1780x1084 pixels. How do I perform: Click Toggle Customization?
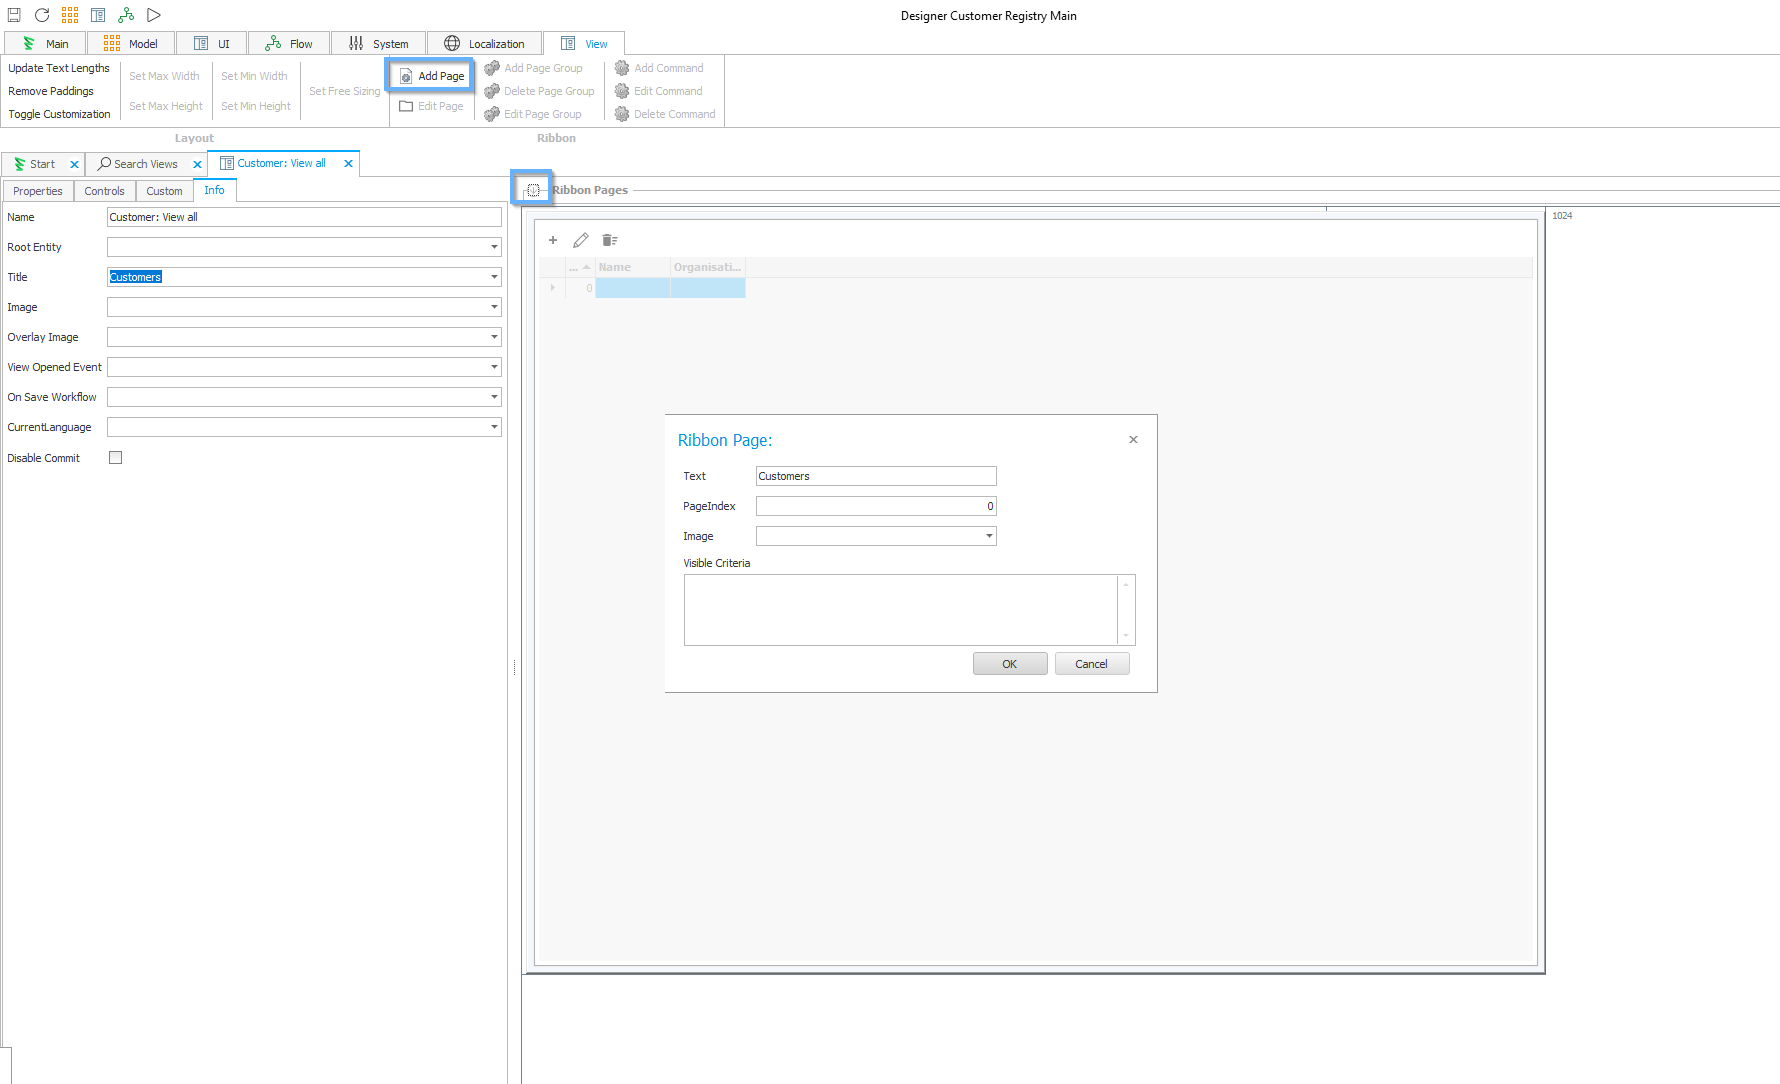coord(60,114)
